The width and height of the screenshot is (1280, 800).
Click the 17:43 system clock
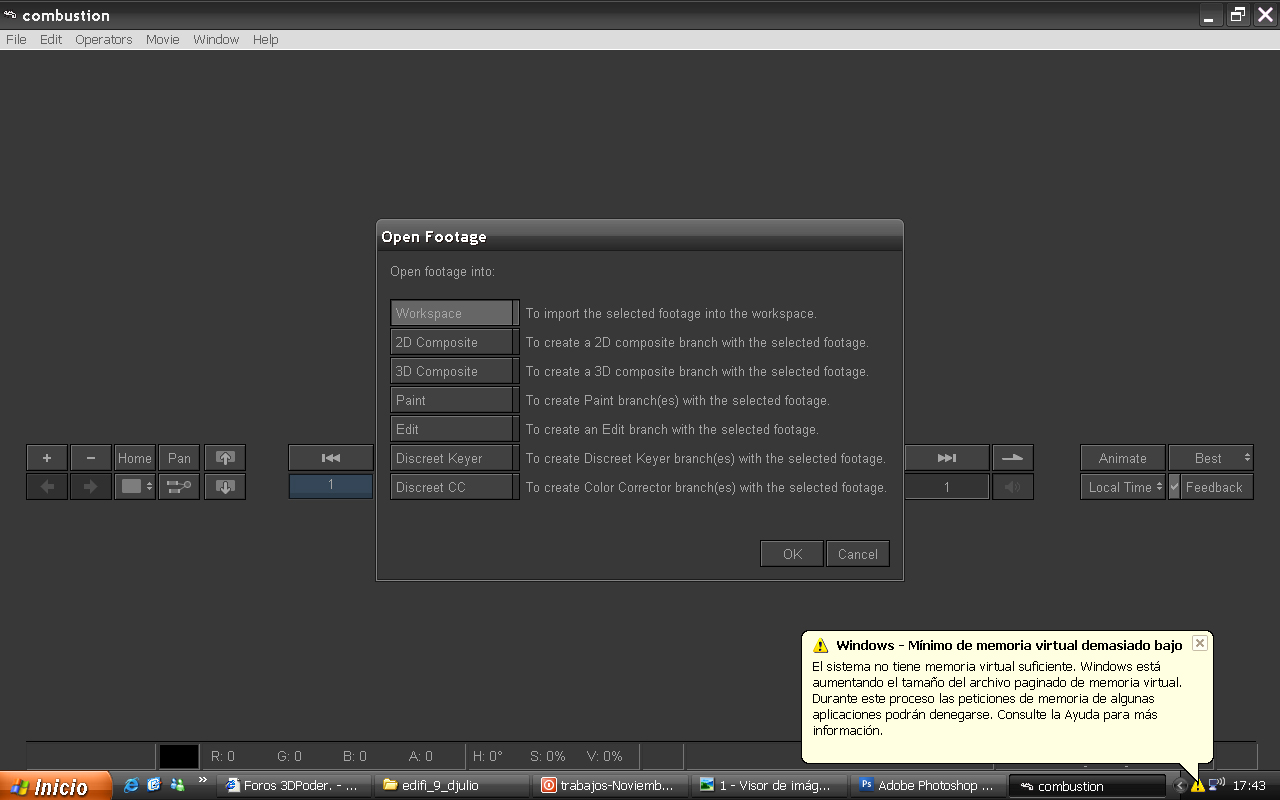(1249, 786)
